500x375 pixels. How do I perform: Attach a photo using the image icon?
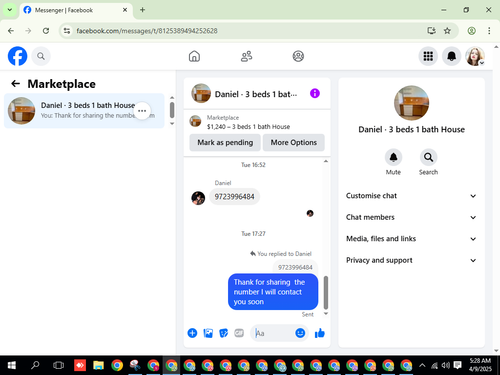(208, 333)
